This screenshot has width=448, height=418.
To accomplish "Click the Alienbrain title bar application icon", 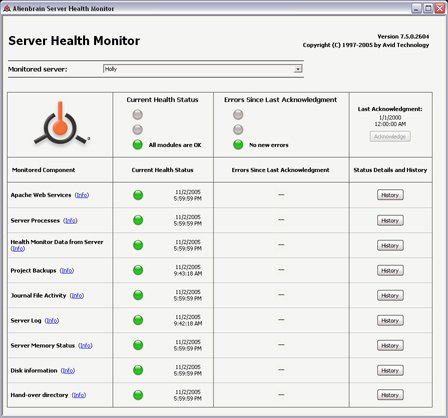I will (x=7, y=8).
